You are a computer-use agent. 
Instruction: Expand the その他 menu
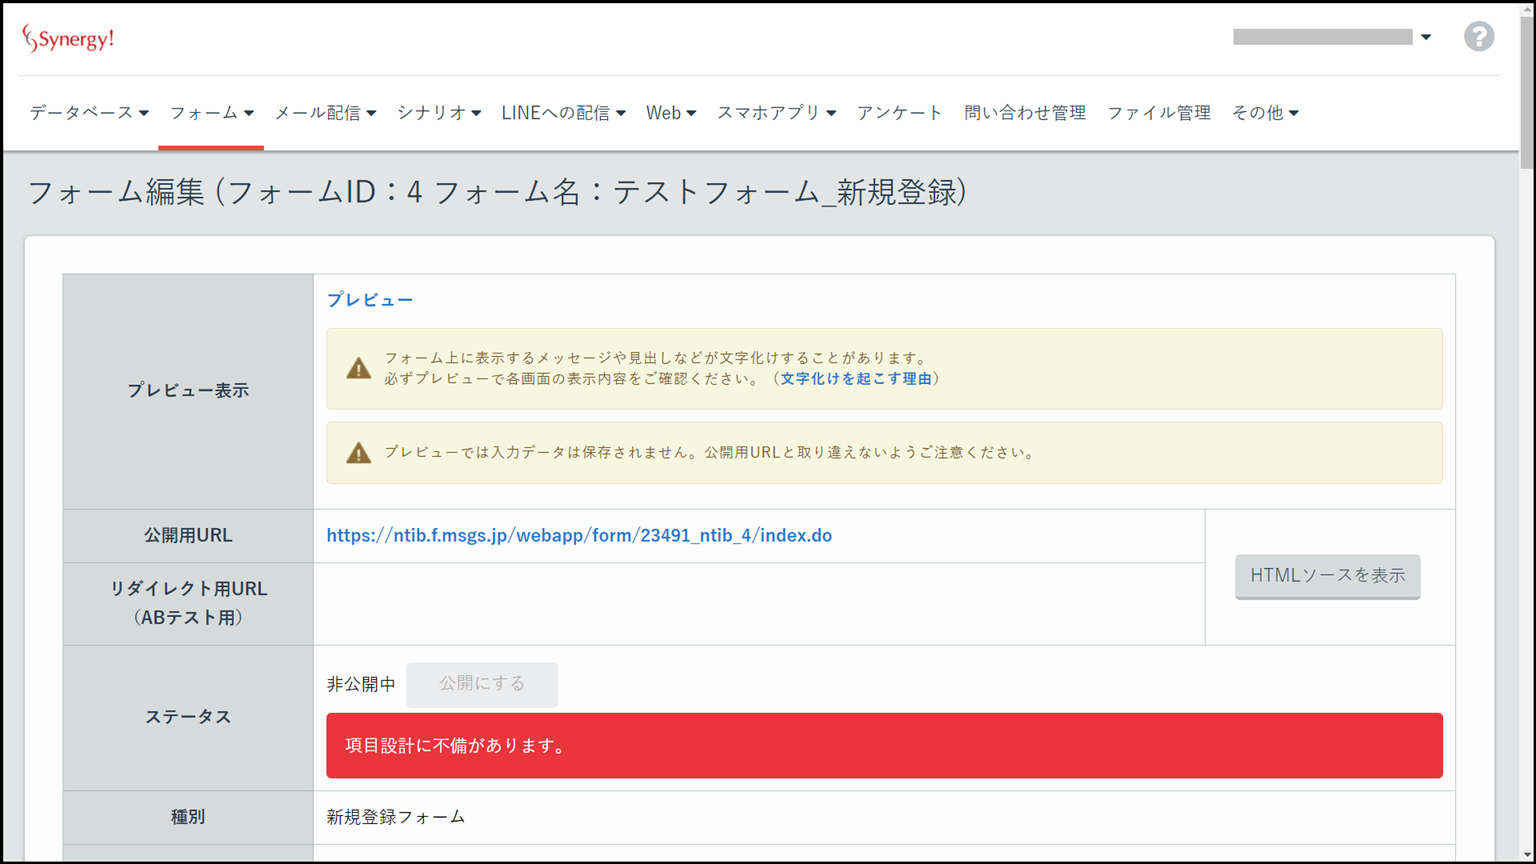pyautogui.click(x=1264, y=113)
